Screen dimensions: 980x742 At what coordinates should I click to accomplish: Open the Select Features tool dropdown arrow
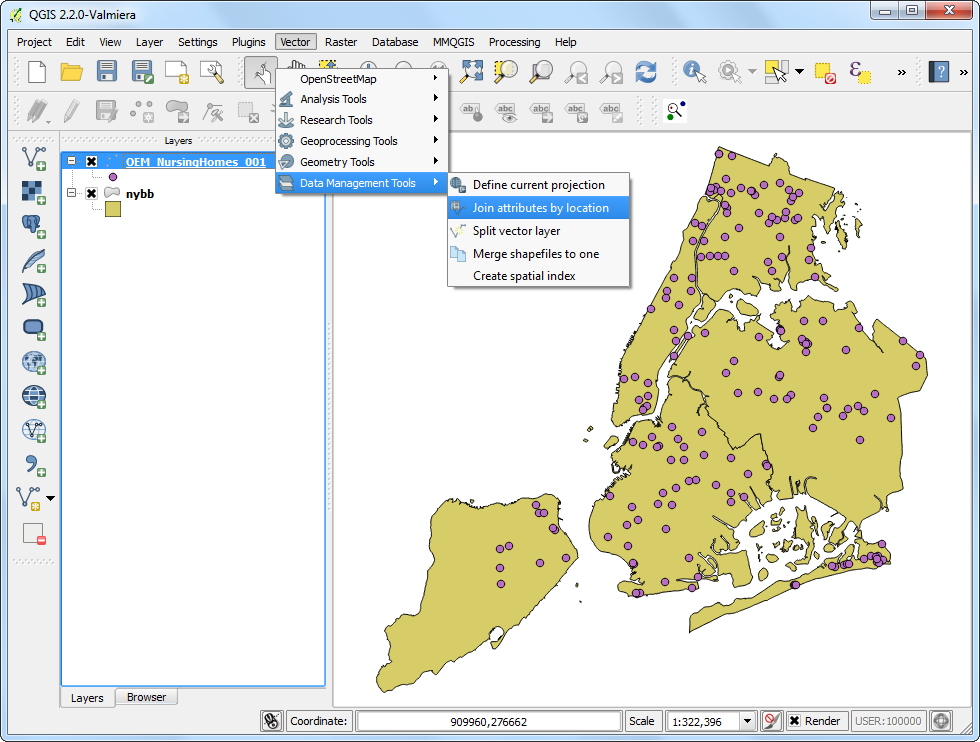tap(799, 72)
